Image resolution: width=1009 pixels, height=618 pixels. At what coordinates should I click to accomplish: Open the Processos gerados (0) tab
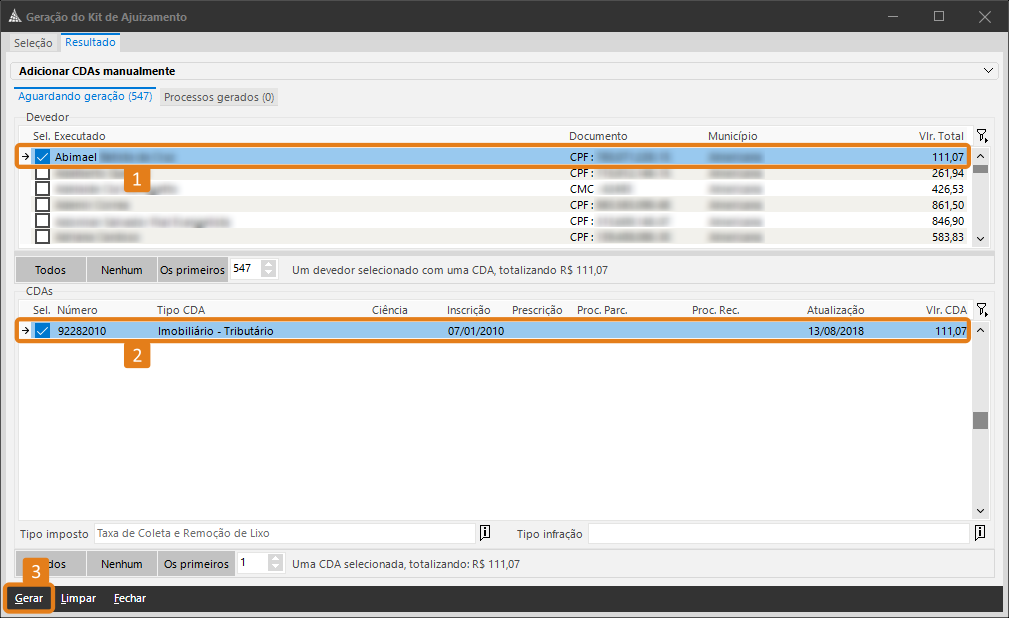click(219, 97)
